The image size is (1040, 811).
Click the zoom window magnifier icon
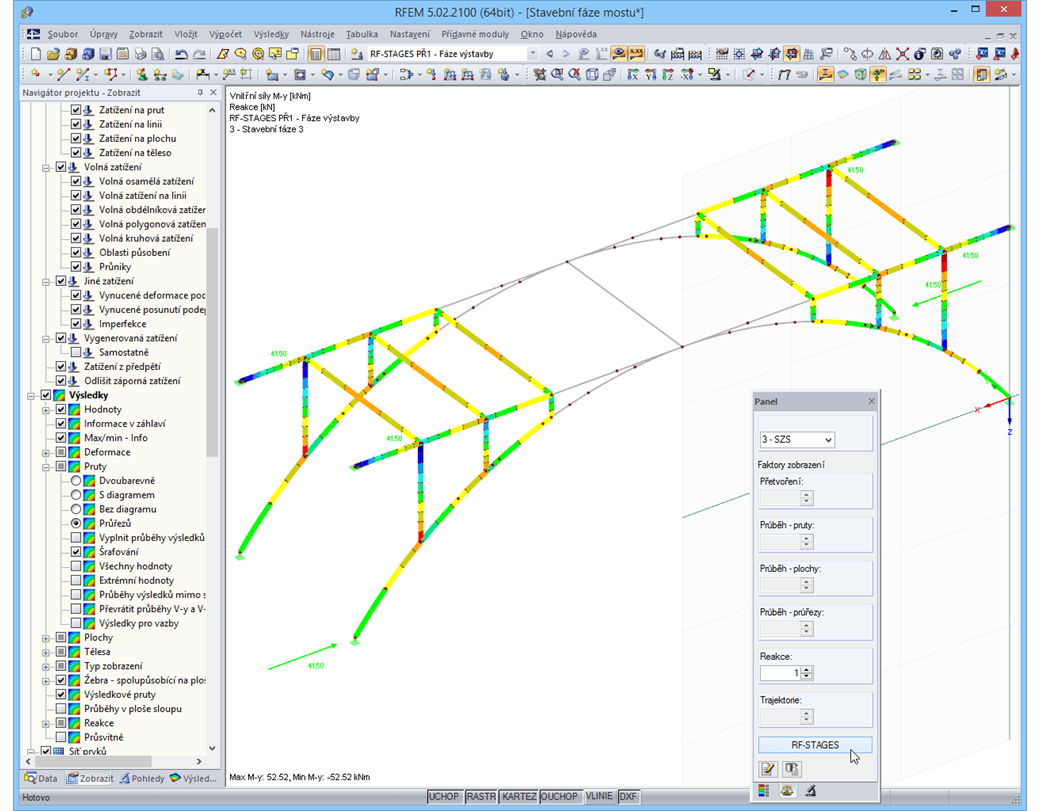[557, 74]
